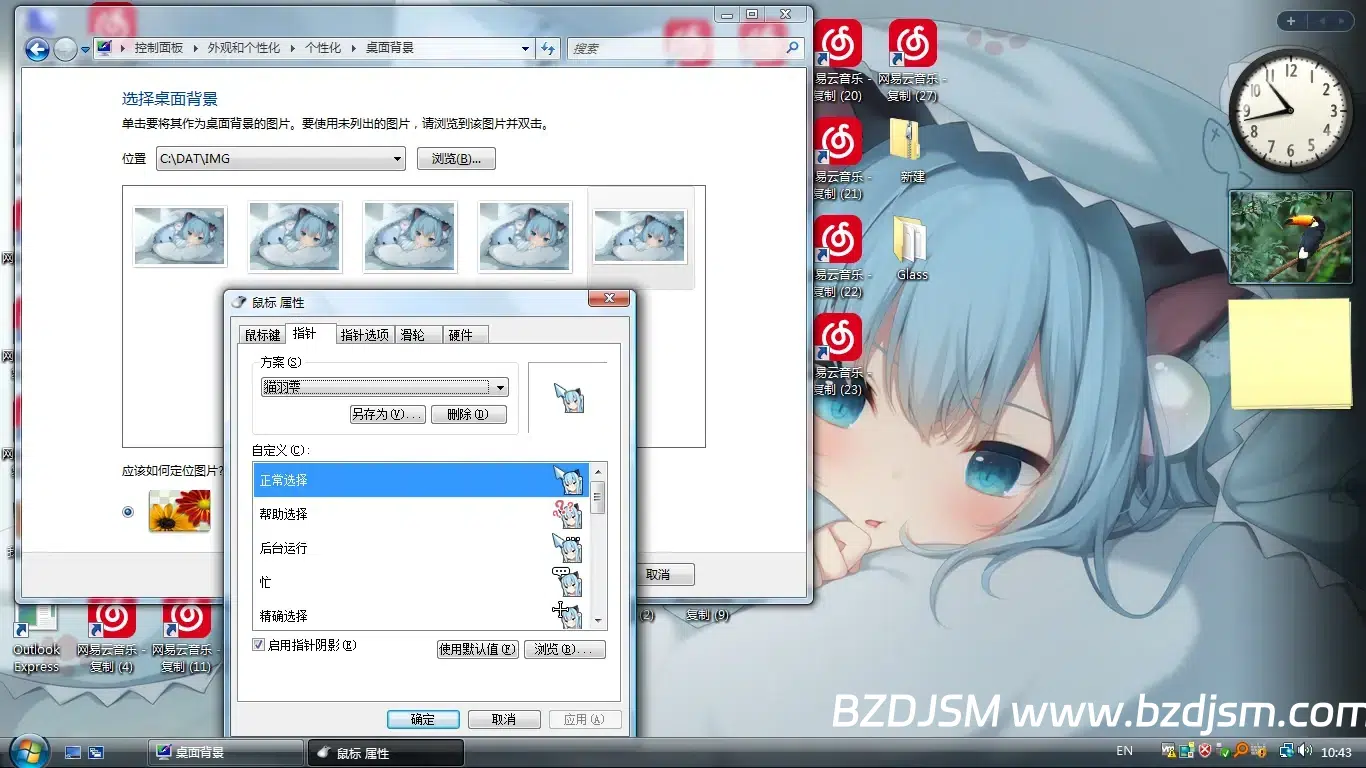Click the magnifier icon in the 搜索 box
Screen dimensions: 1366x768
click(793, 48)
